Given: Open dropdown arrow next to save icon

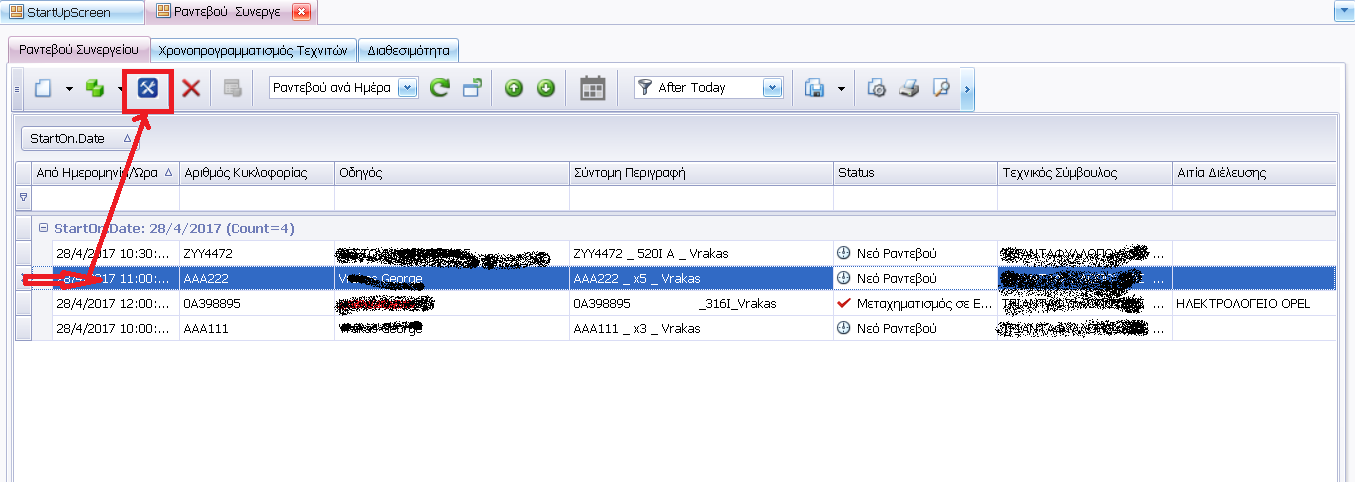Looking at the screenshot, I should 841,88.
